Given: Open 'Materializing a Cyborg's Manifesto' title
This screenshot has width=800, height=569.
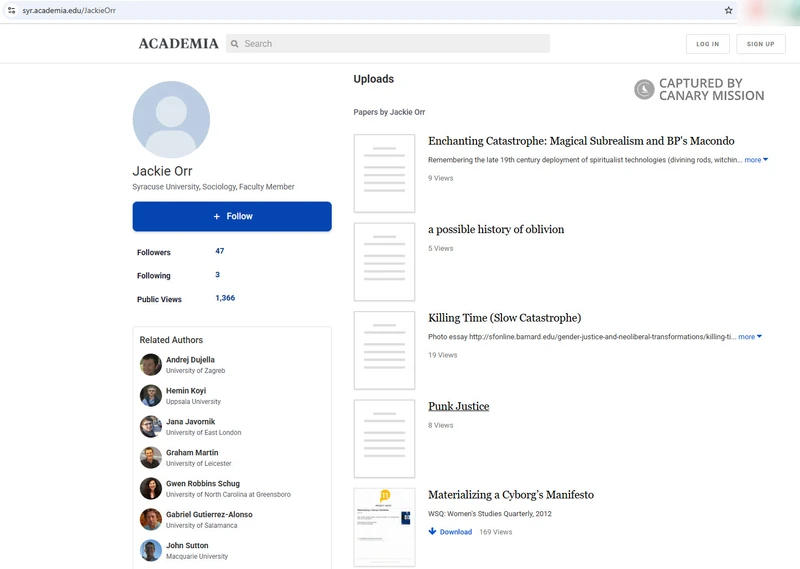Looking at the screenshot, I should [511, 495].
